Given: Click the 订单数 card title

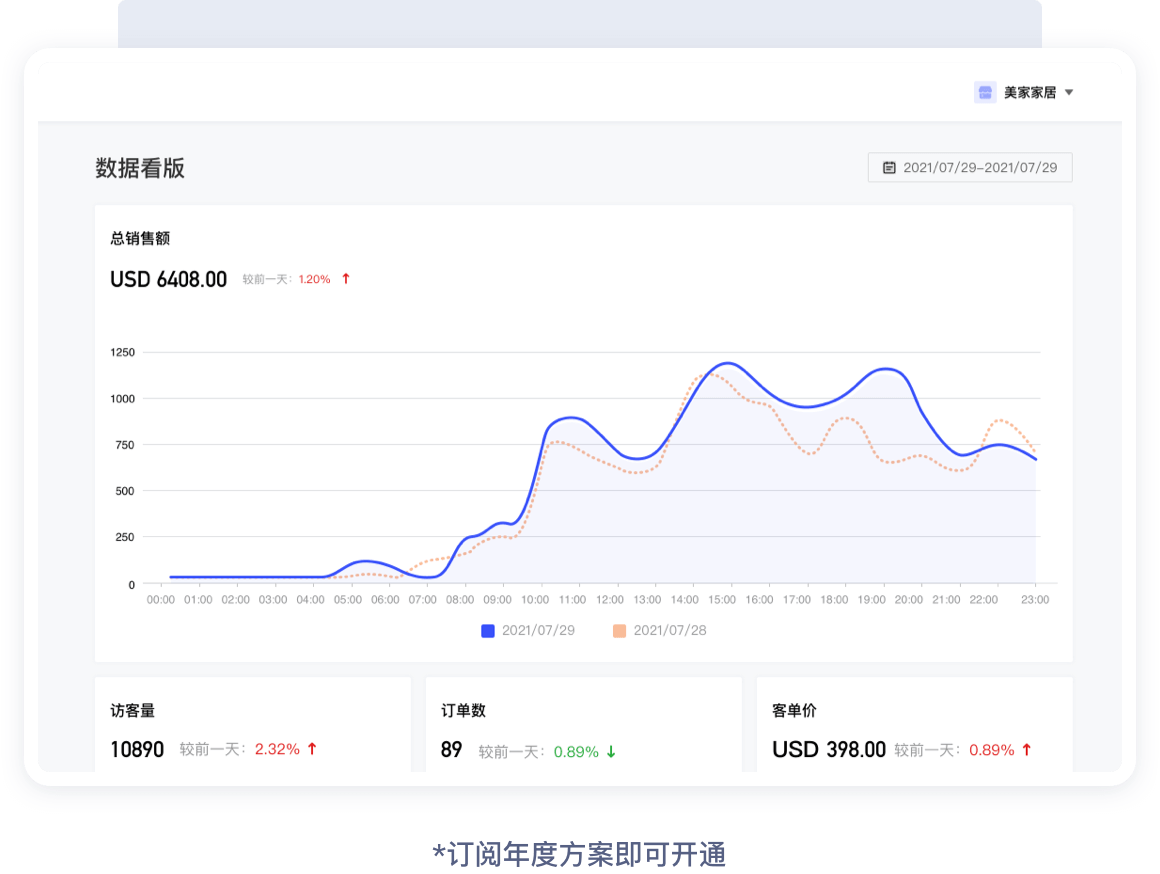Looking at the screenshot, I should coord(463,710).
